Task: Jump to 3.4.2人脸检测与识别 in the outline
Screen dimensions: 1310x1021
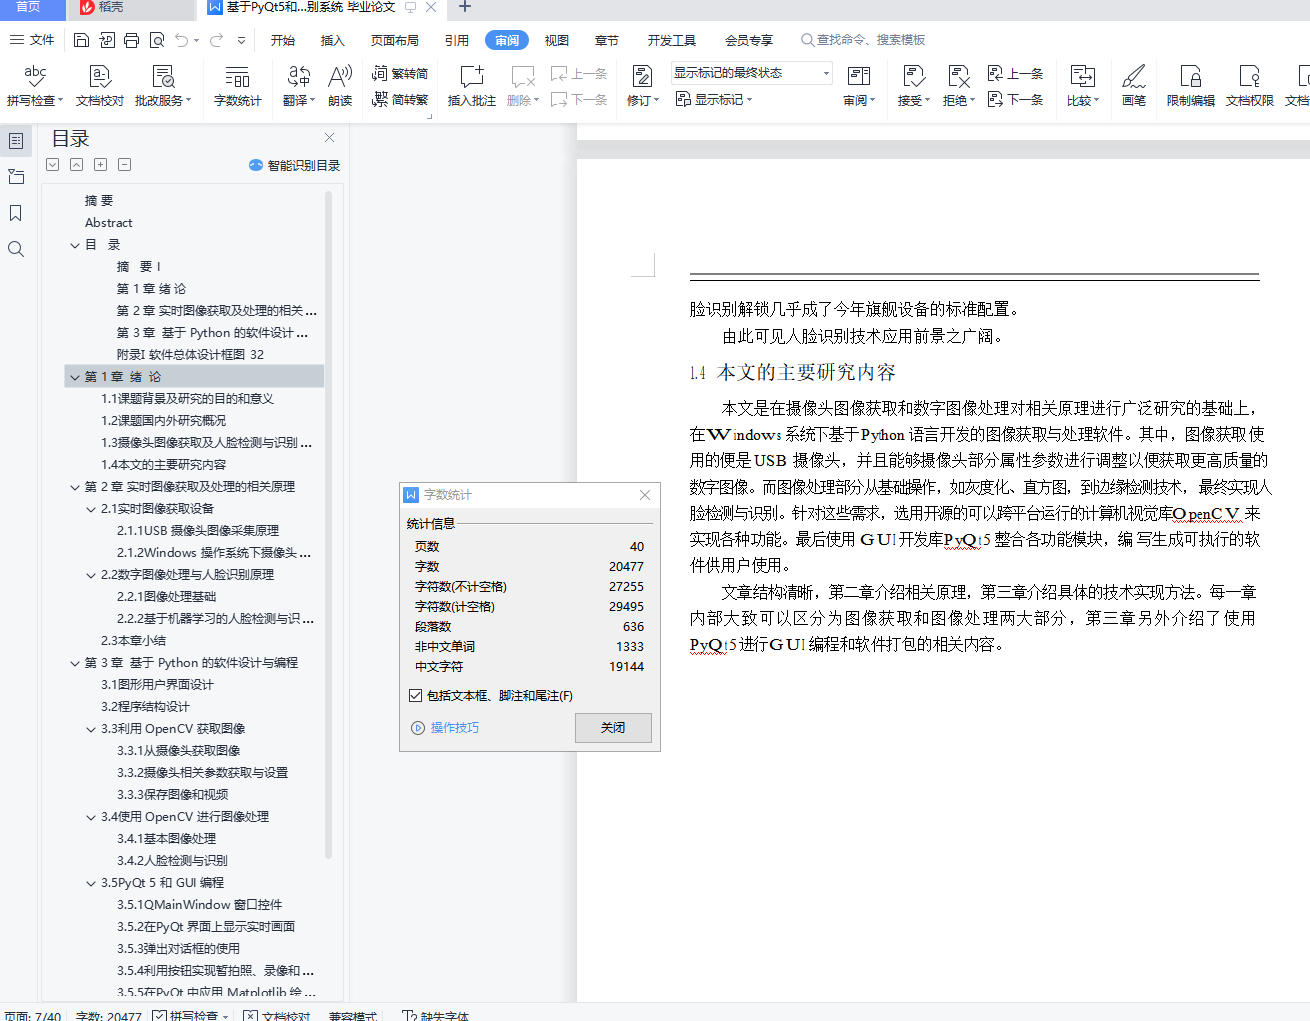Action: pos(172,861)
